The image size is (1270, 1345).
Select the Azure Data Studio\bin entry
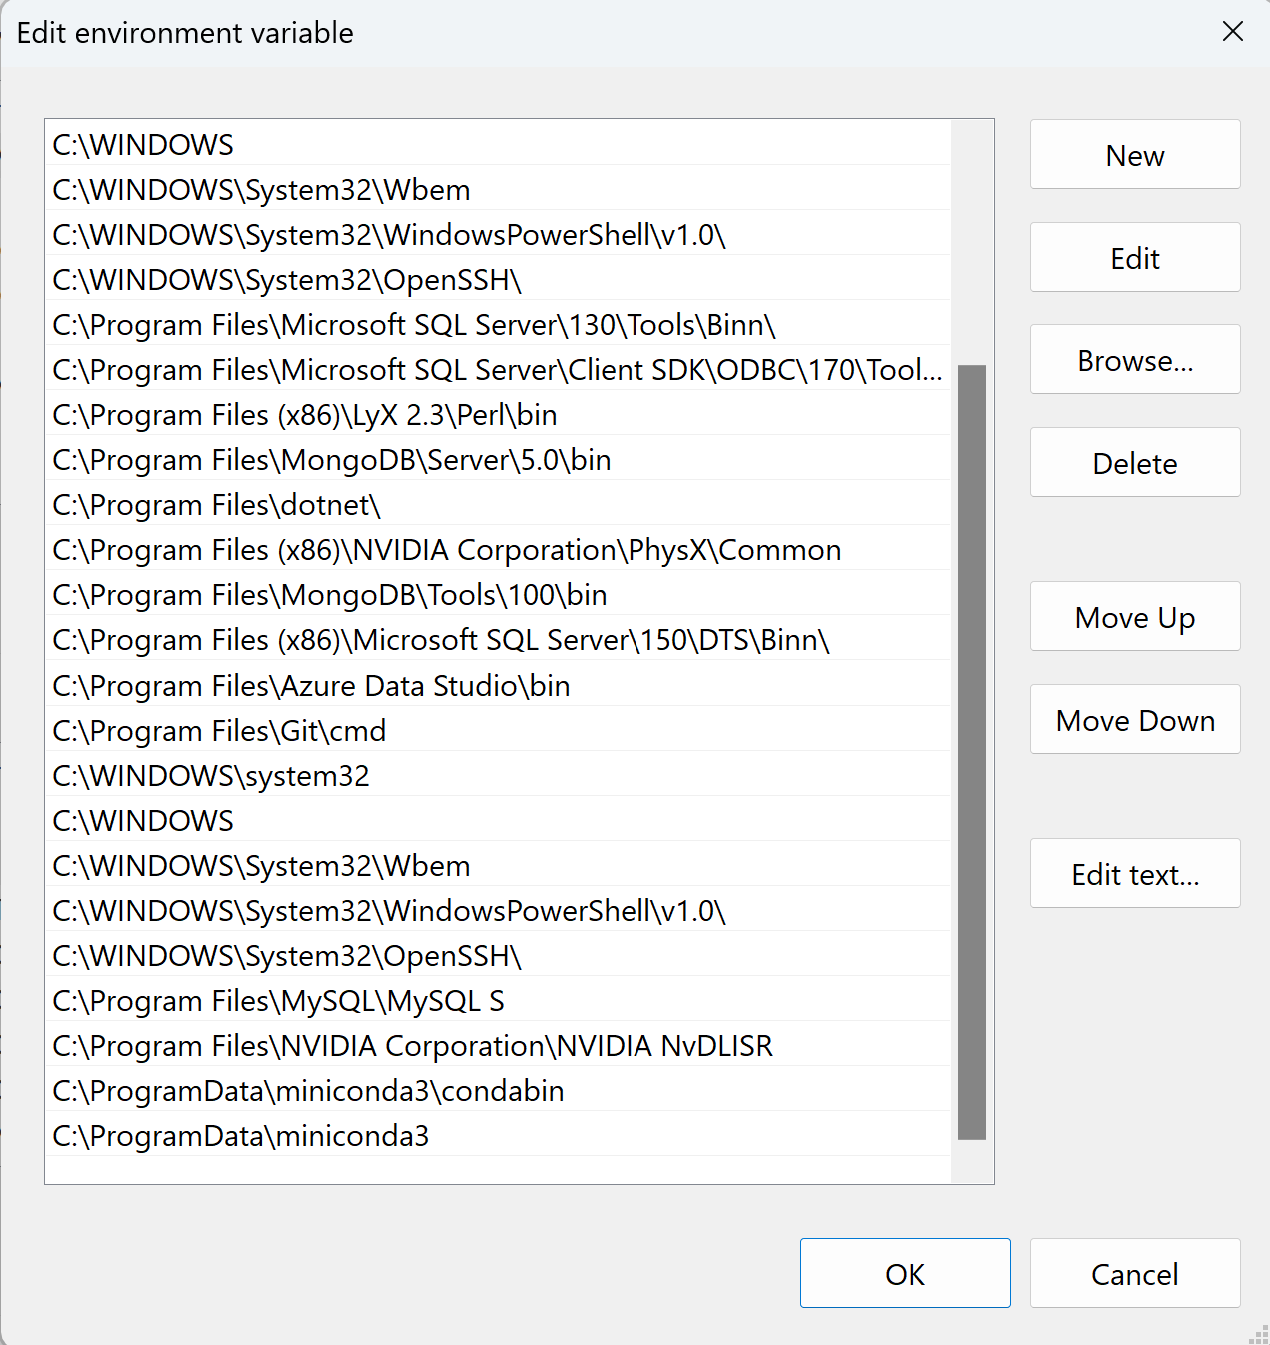point(312,686)
